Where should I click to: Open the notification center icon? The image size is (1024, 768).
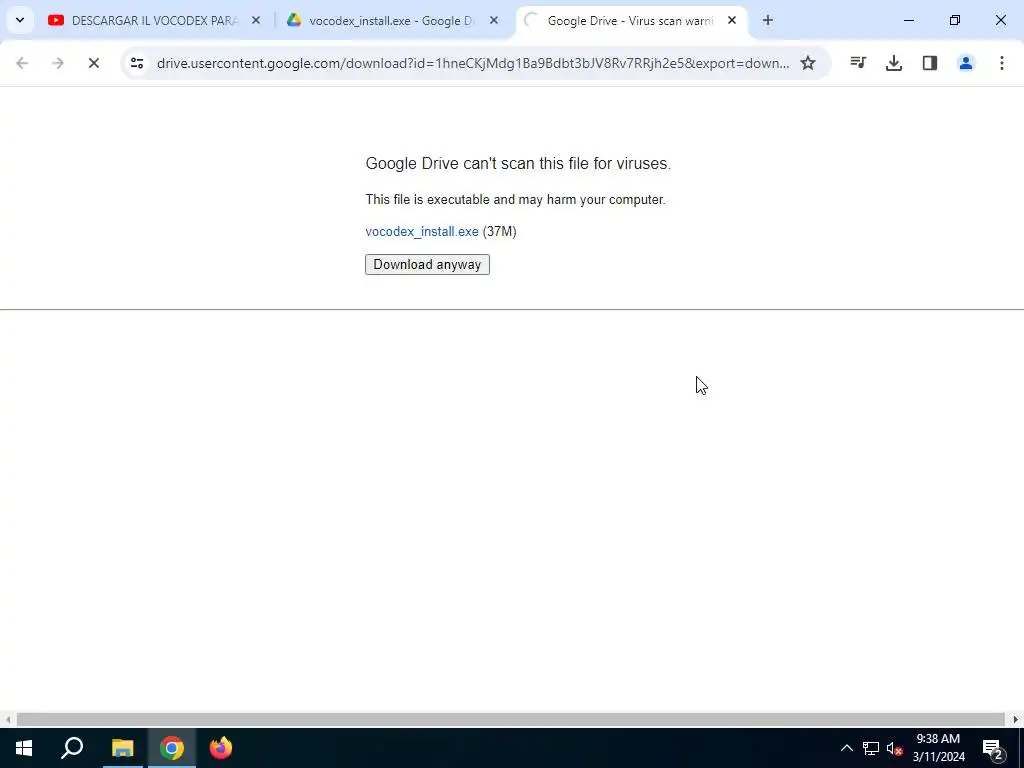pos(993,748)
